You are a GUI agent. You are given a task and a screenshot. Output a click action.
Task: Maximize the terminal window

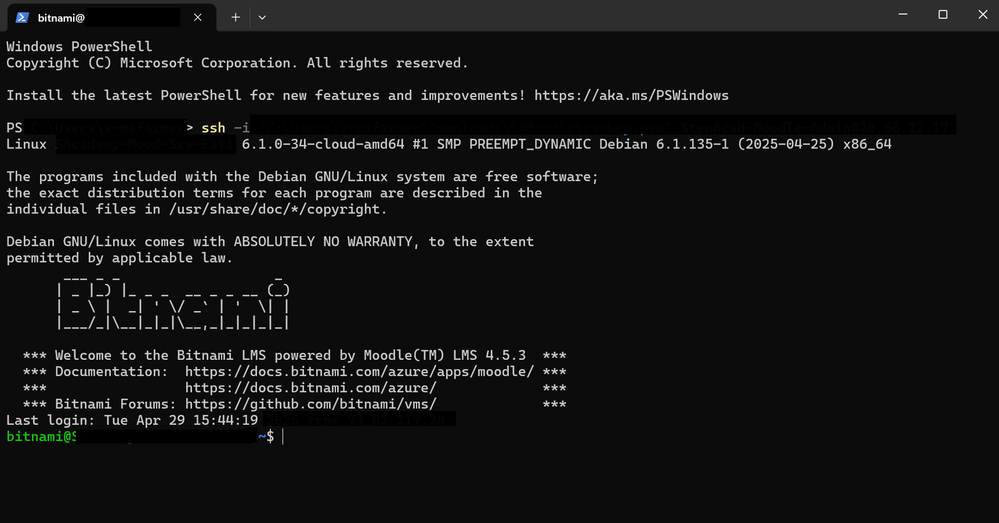942,15
